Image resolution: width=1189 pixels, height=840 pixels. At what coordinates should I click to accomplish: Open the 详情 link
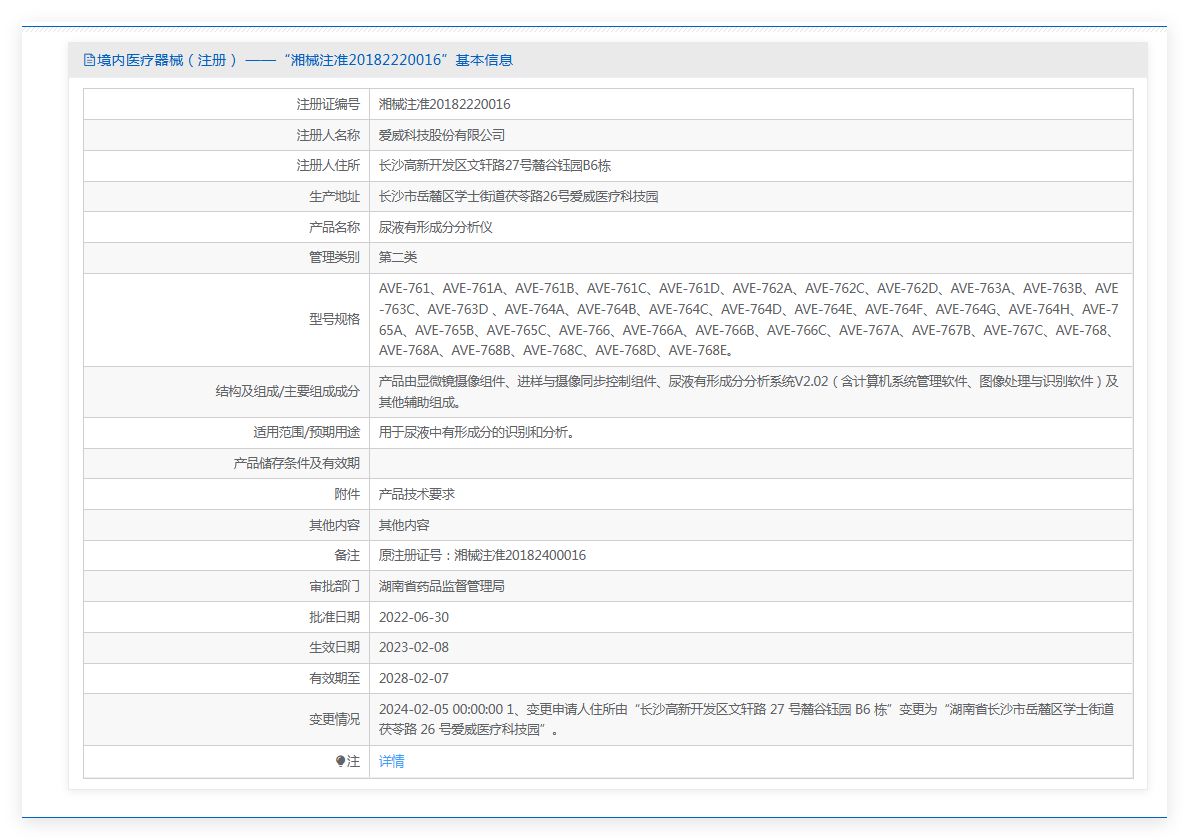392,761
